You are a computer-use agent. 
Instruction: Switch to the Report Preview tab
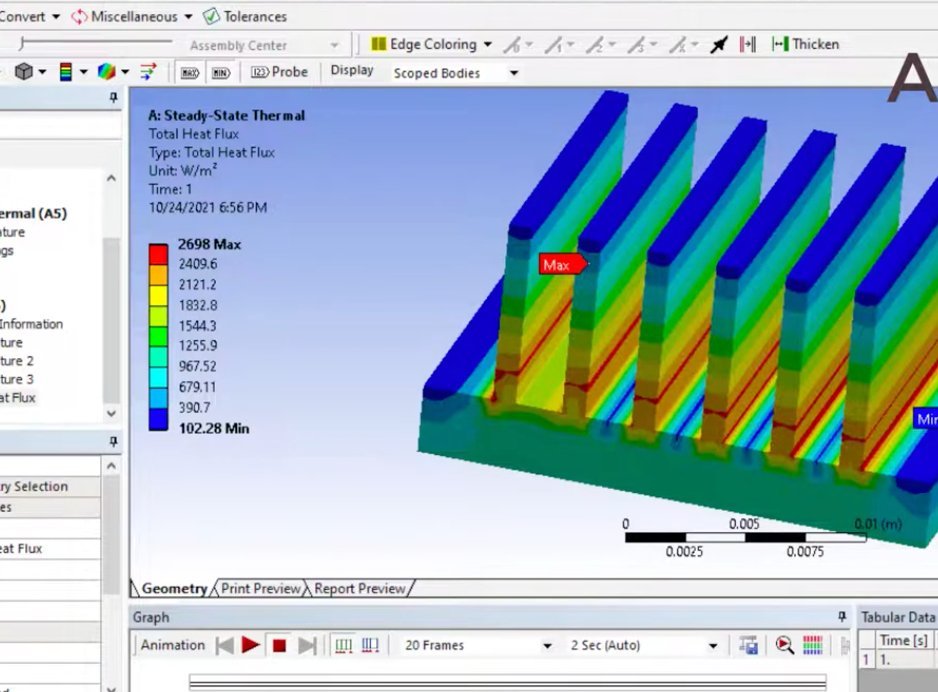pos(360,588)
